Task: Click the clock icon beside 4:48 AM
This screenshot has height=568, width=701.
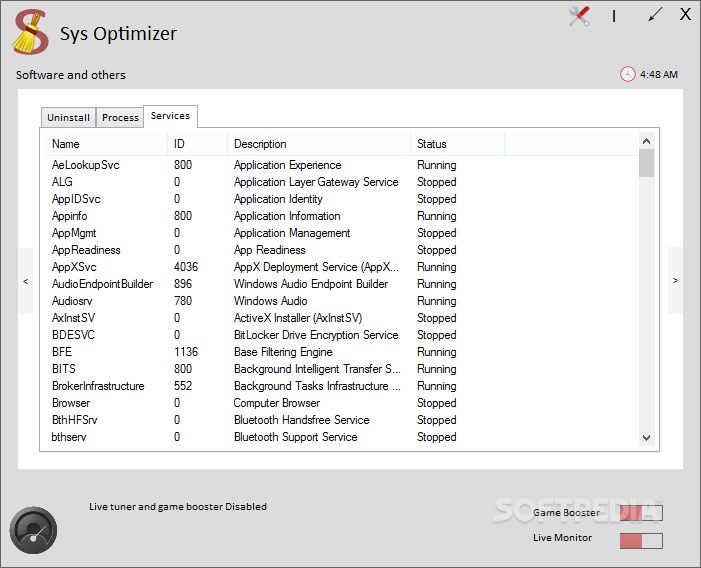Action: [627, 74]
